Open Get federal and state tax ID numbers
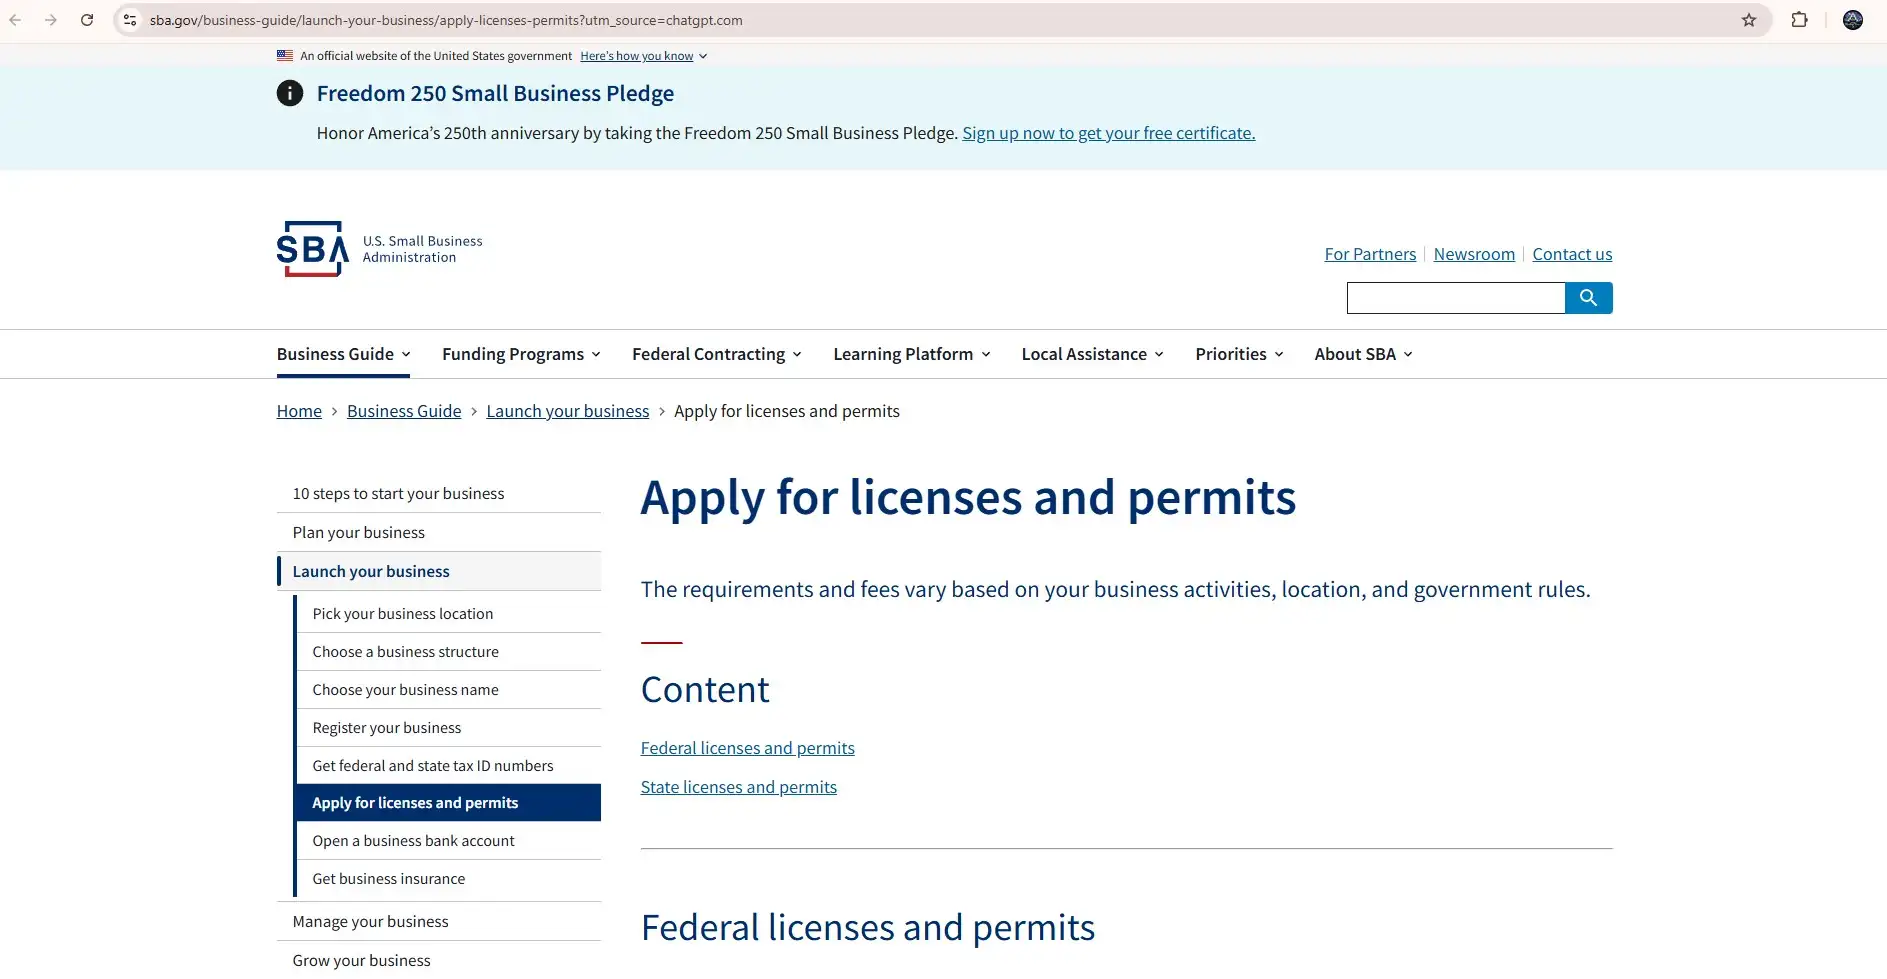 (x=449, y=766)
